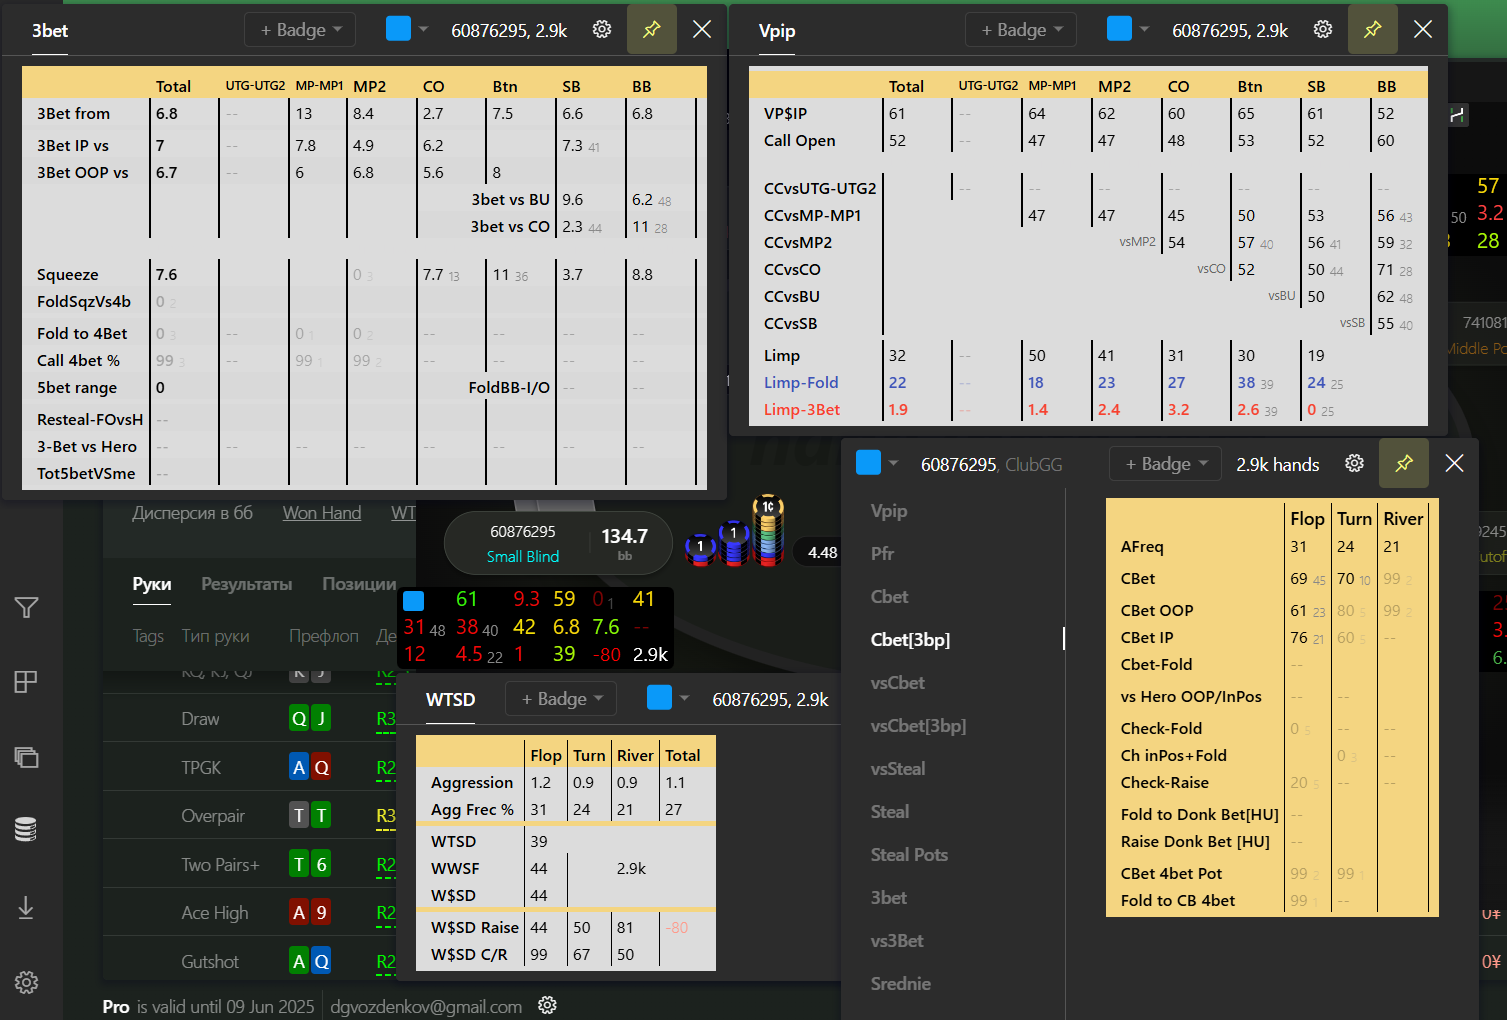Open settings gear in left sidebar
This screenshot has height=1020, width=1507.
27,982
